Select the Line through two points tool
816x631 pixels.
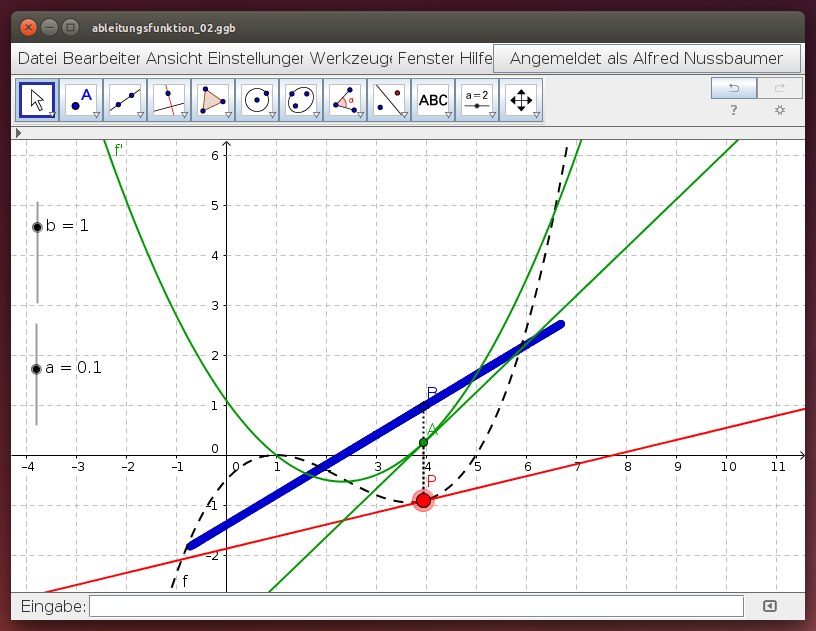click(125, 100)
